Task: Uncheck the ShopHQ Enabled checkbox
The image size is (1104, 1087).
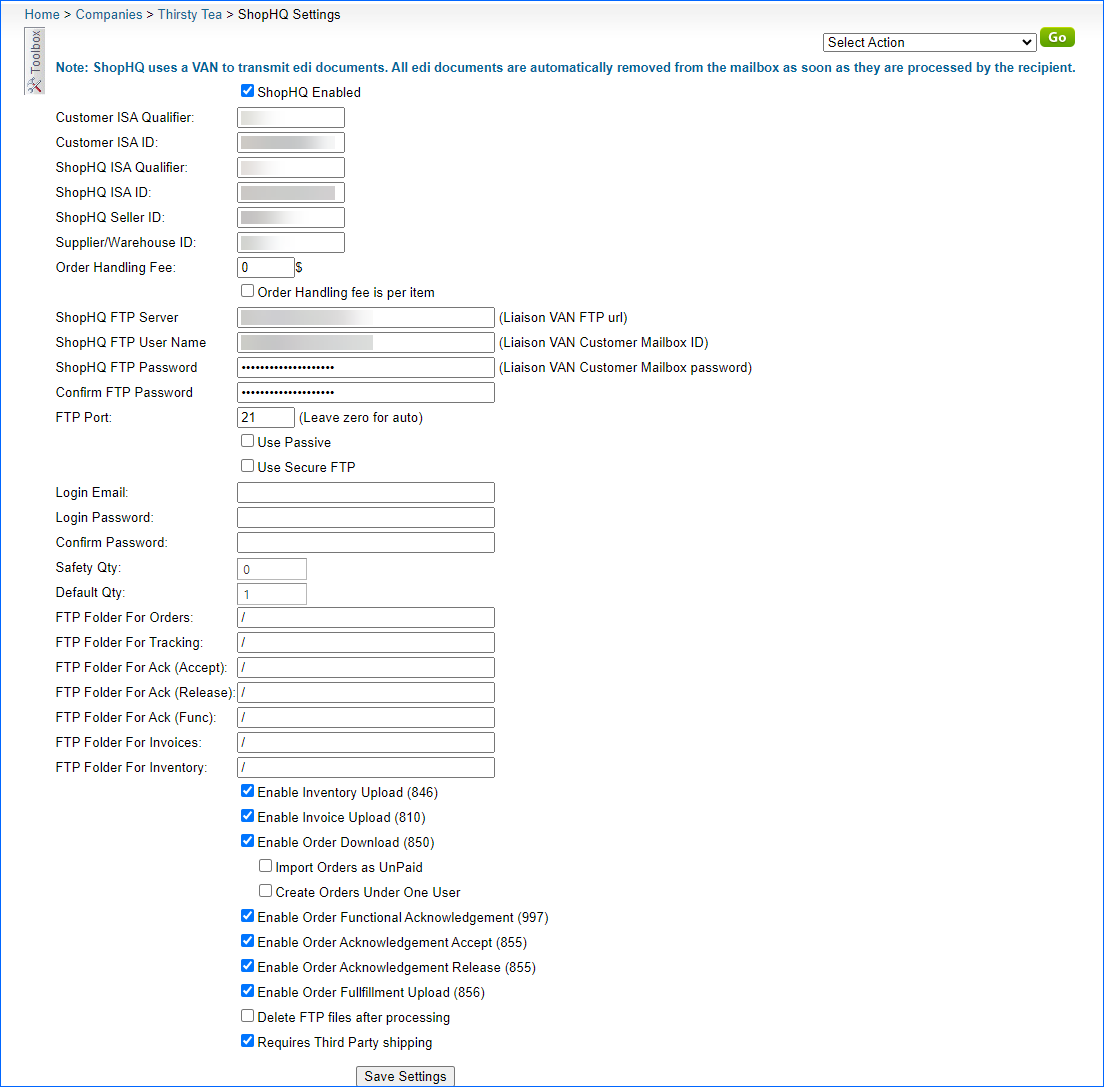Action: [x=248, y=91]
